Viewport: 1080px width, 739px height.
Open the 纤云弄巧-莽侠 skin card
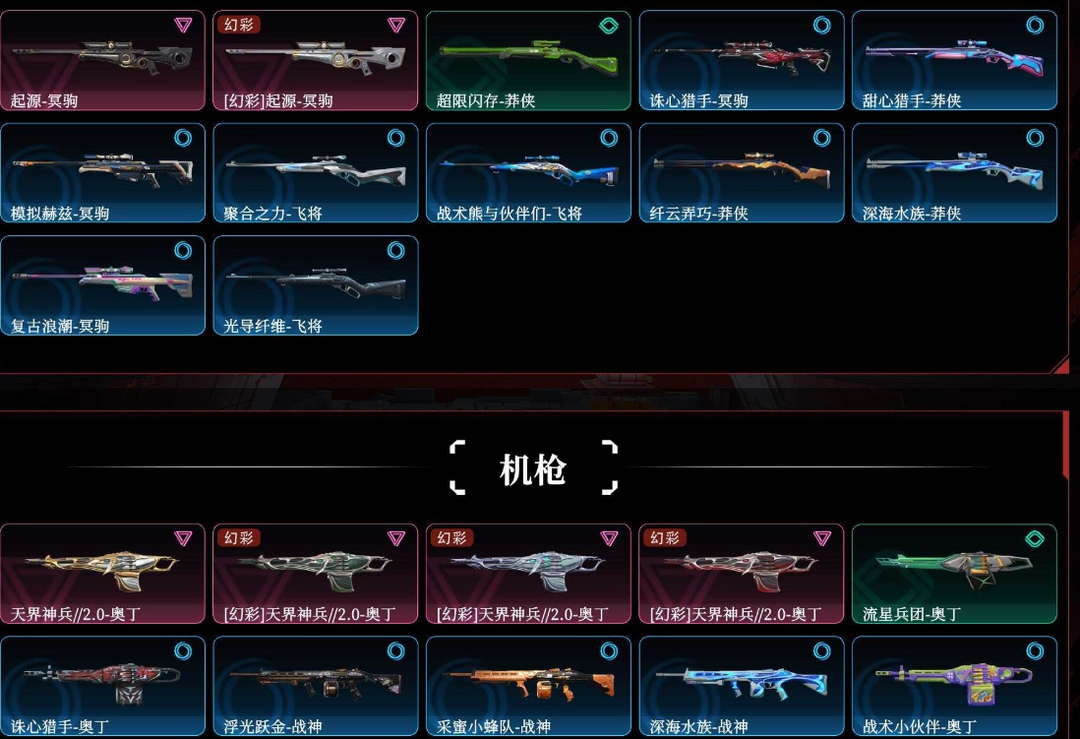(x=741, y=173)
